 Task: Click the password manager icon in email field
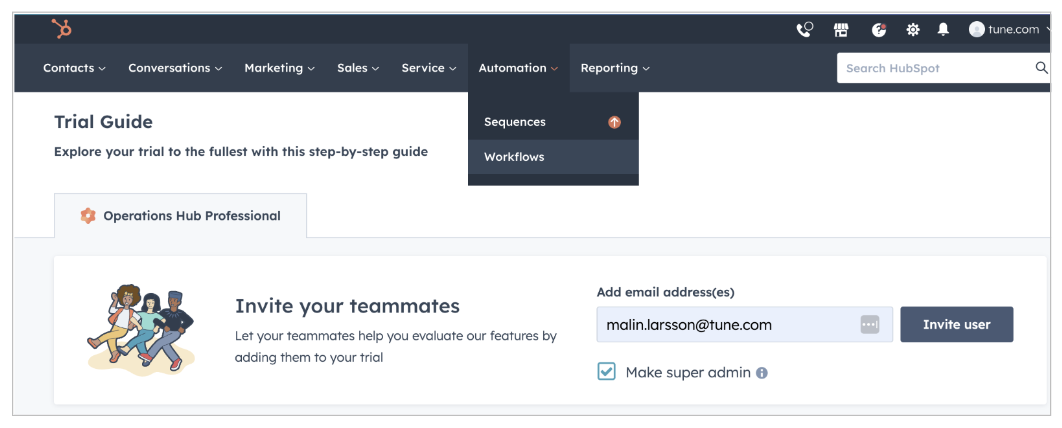870,324
